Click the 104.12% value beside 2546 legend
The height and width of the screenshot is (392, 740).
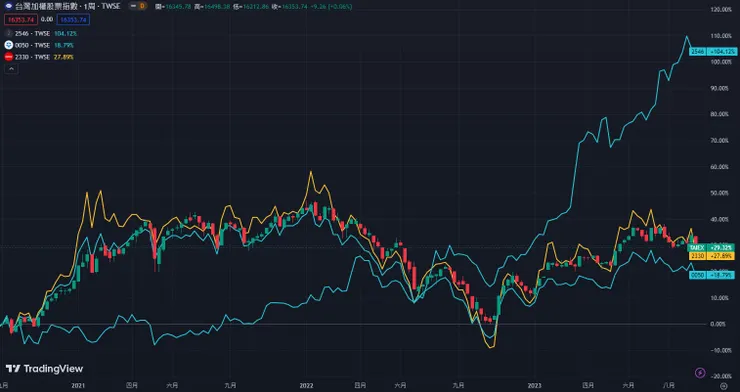pyautogui.click(x=66, y=33)
